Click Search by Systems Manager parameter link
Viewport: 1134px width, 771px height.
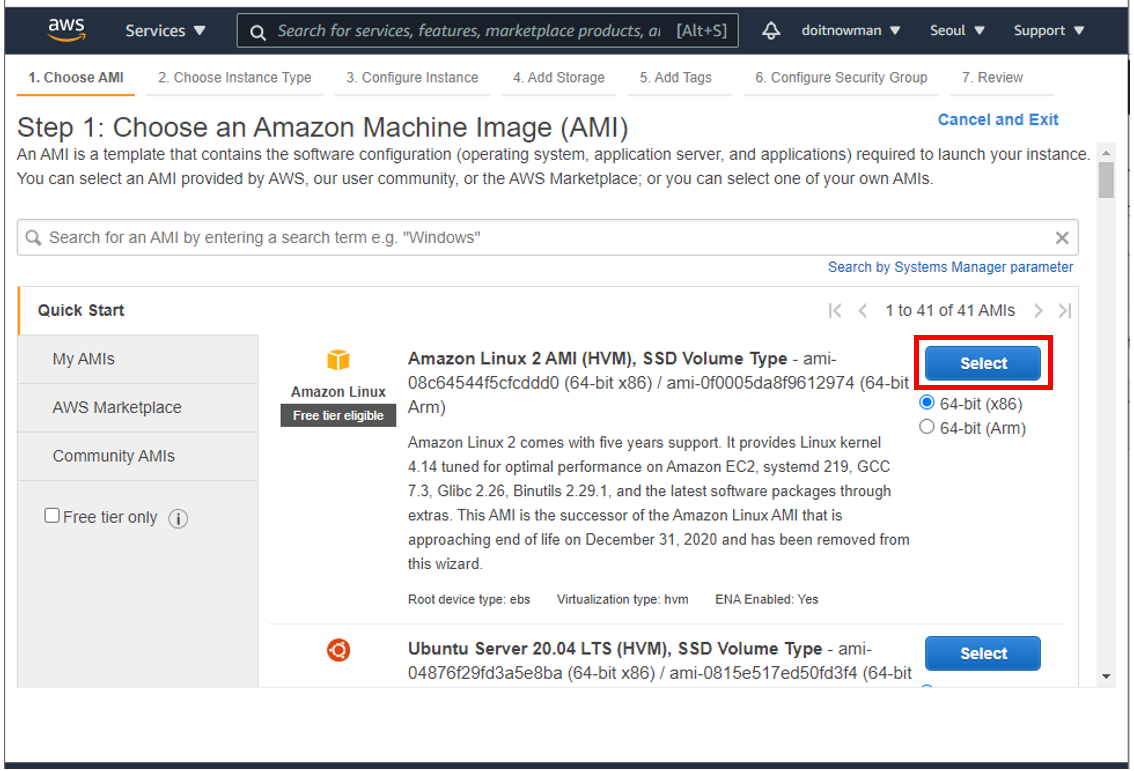950,267
